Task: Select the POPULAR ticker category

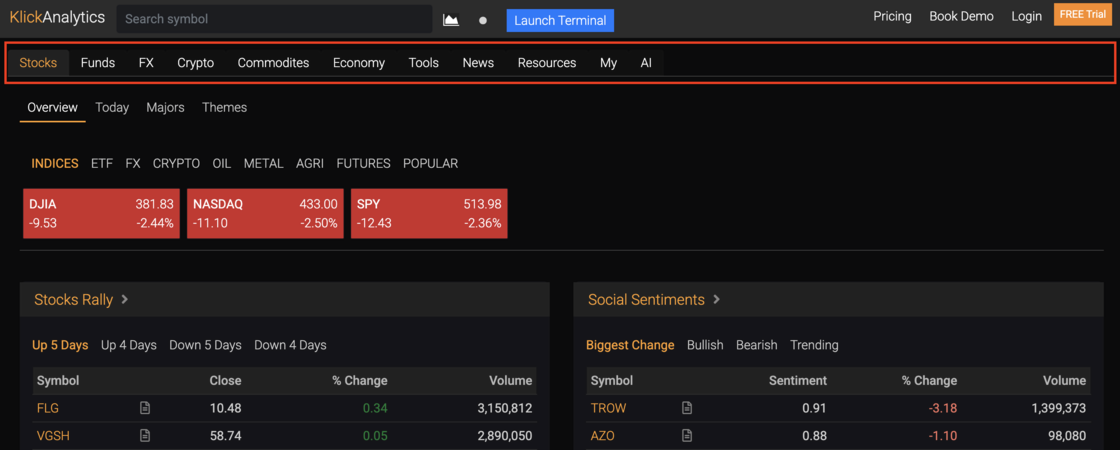Action: pyautogui.click(x=431, y=164)
